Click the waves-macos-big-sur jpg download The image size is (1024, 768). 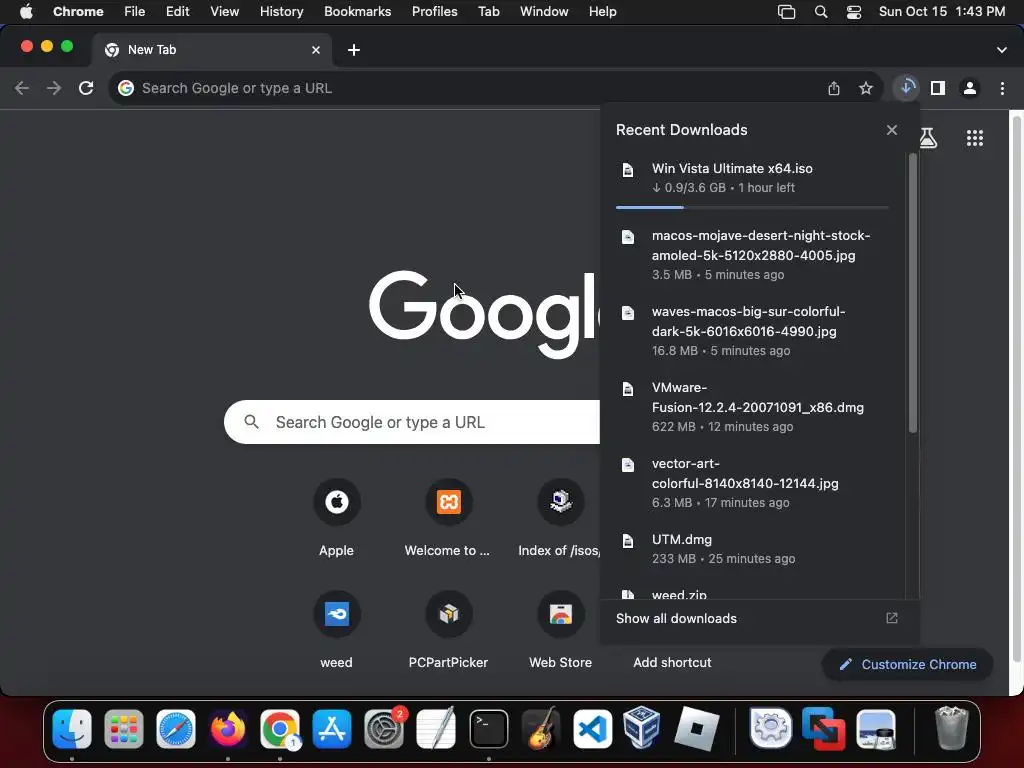tap(752, 330)
